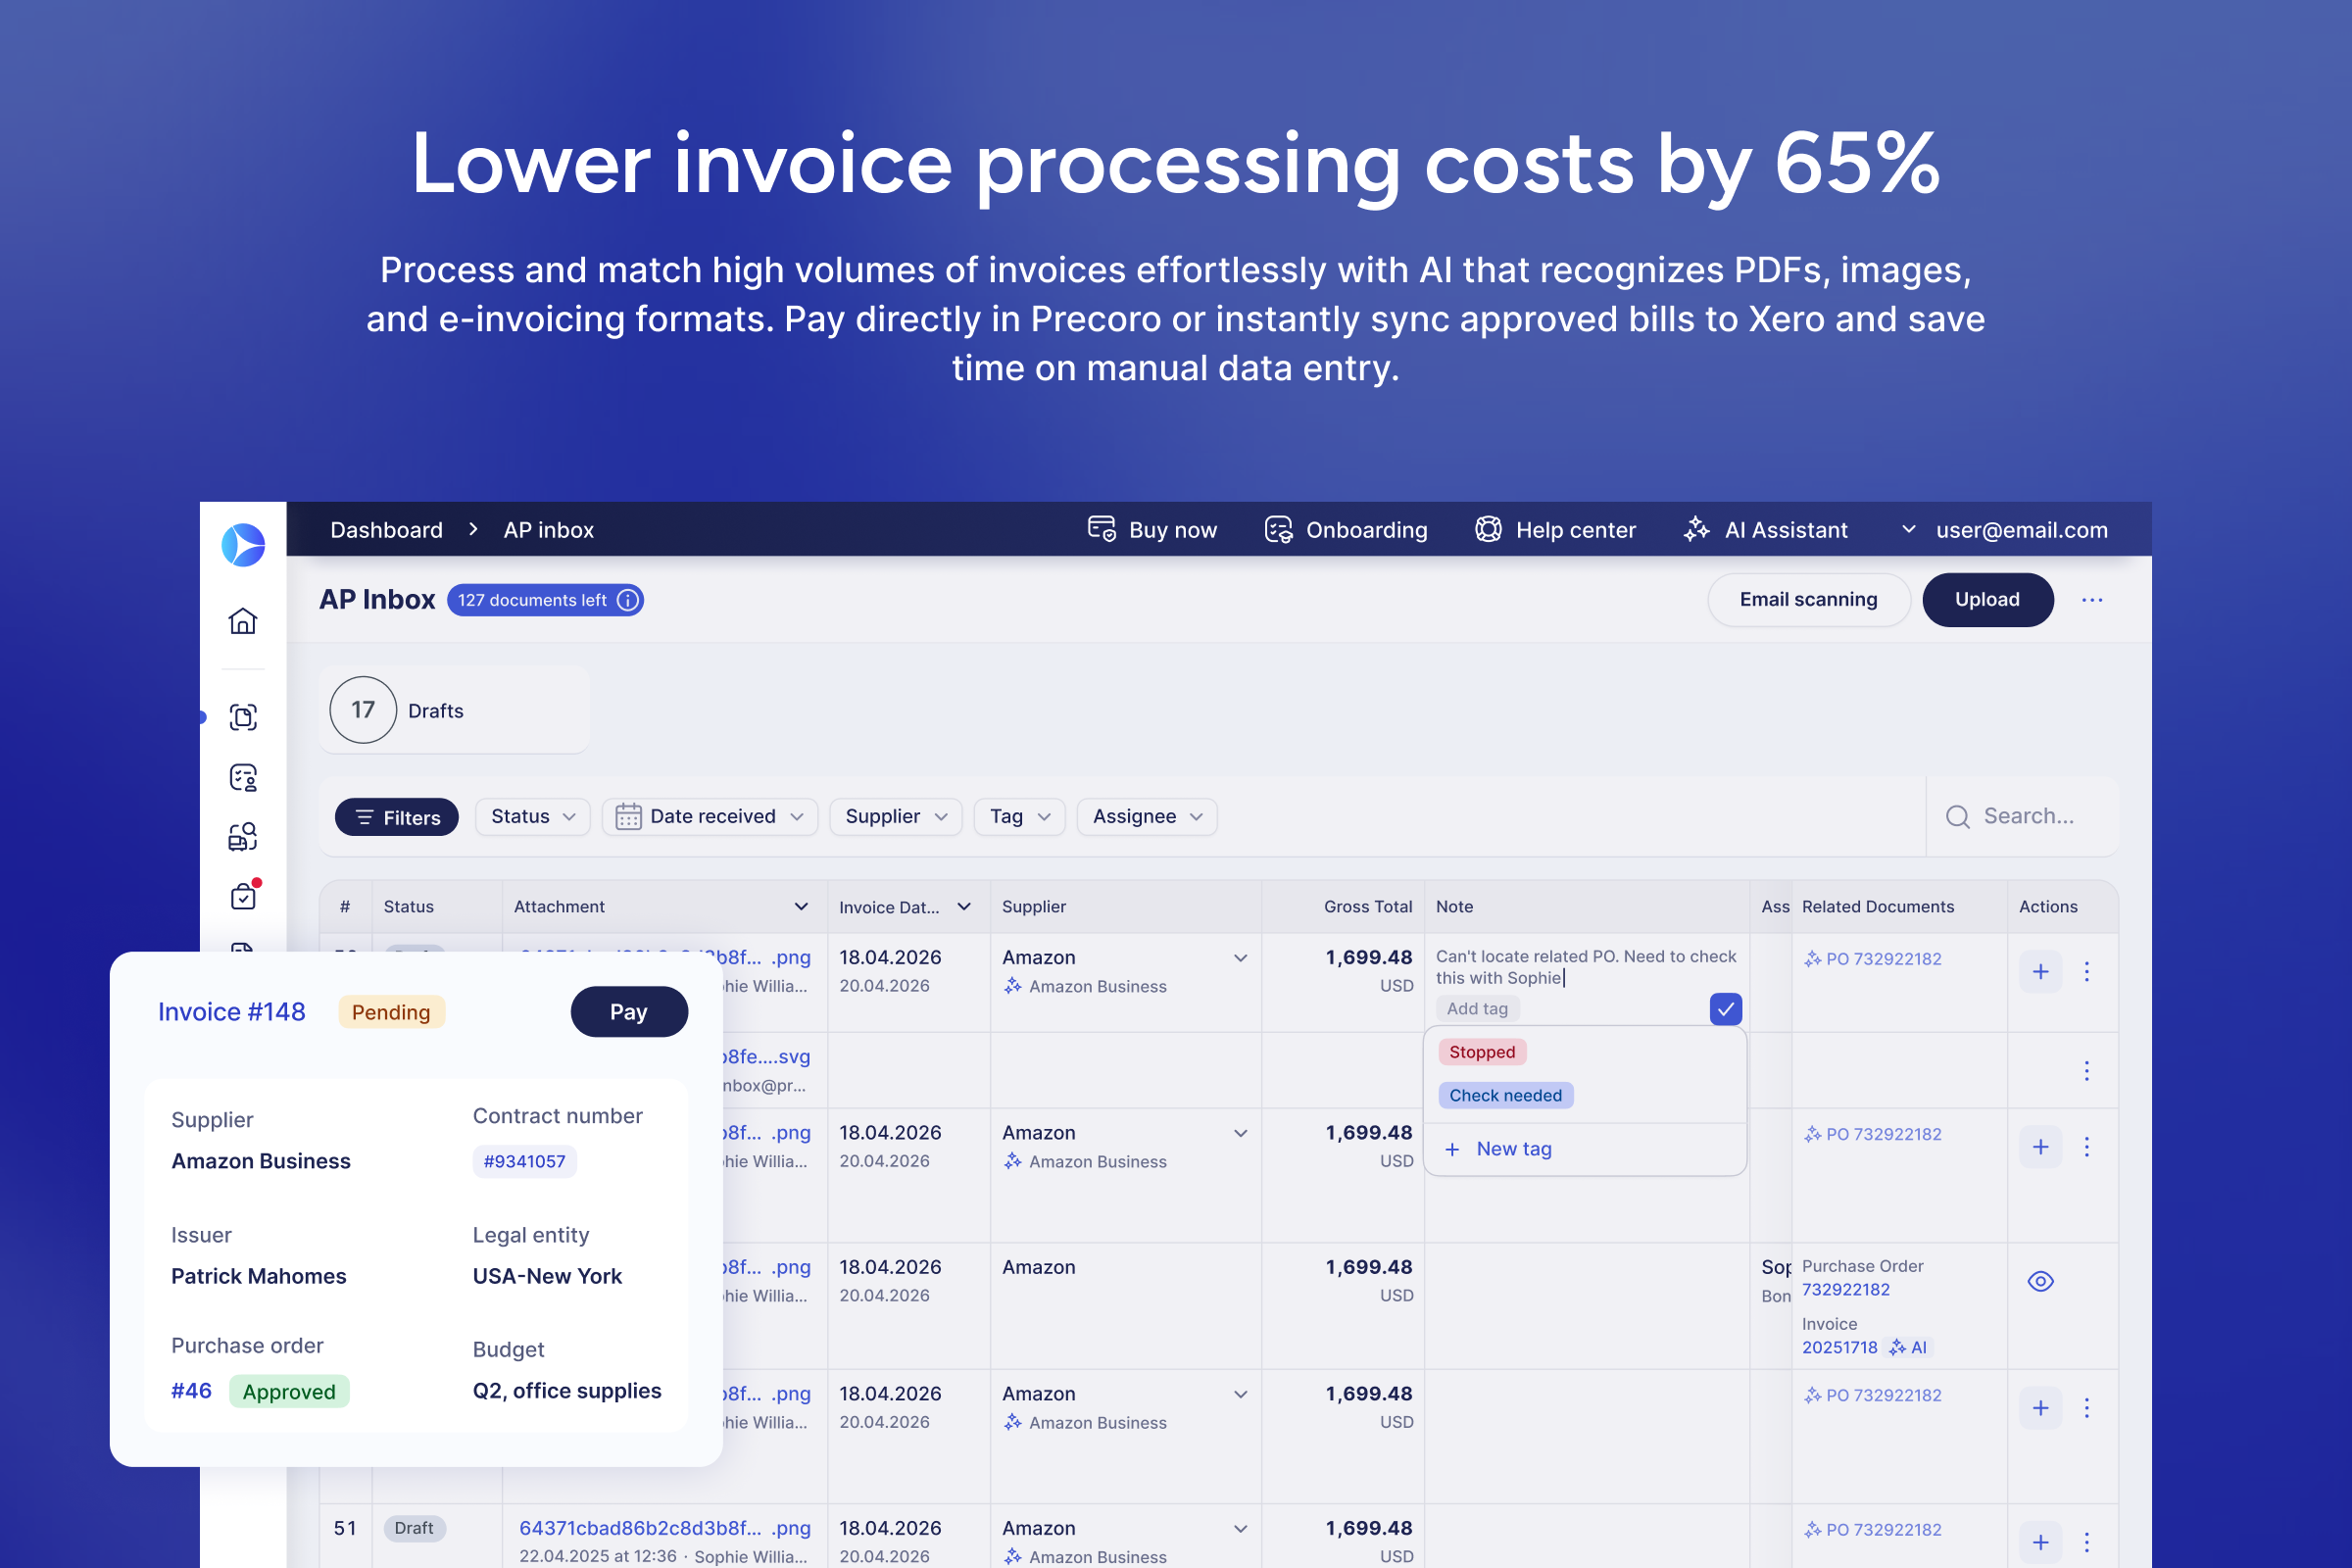
Task: Click the Add tag field
Action: click(x=1477, y=1009)
